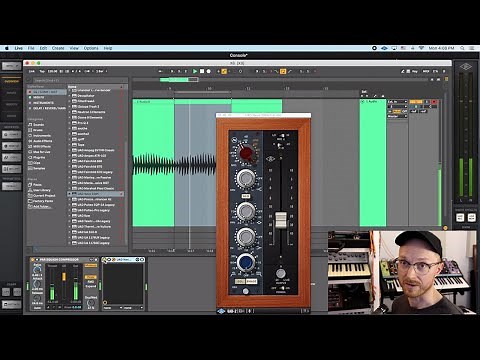This screenshot has height=360, width=480.
Task: Toggle the arrangement Loop switch
Action: click(283, 71)
